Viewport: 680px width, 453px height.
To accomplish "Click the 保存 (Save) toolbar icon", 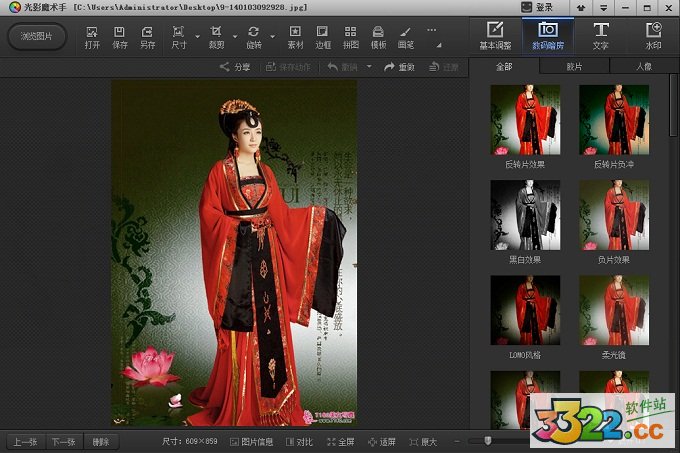I will [120, 37].
